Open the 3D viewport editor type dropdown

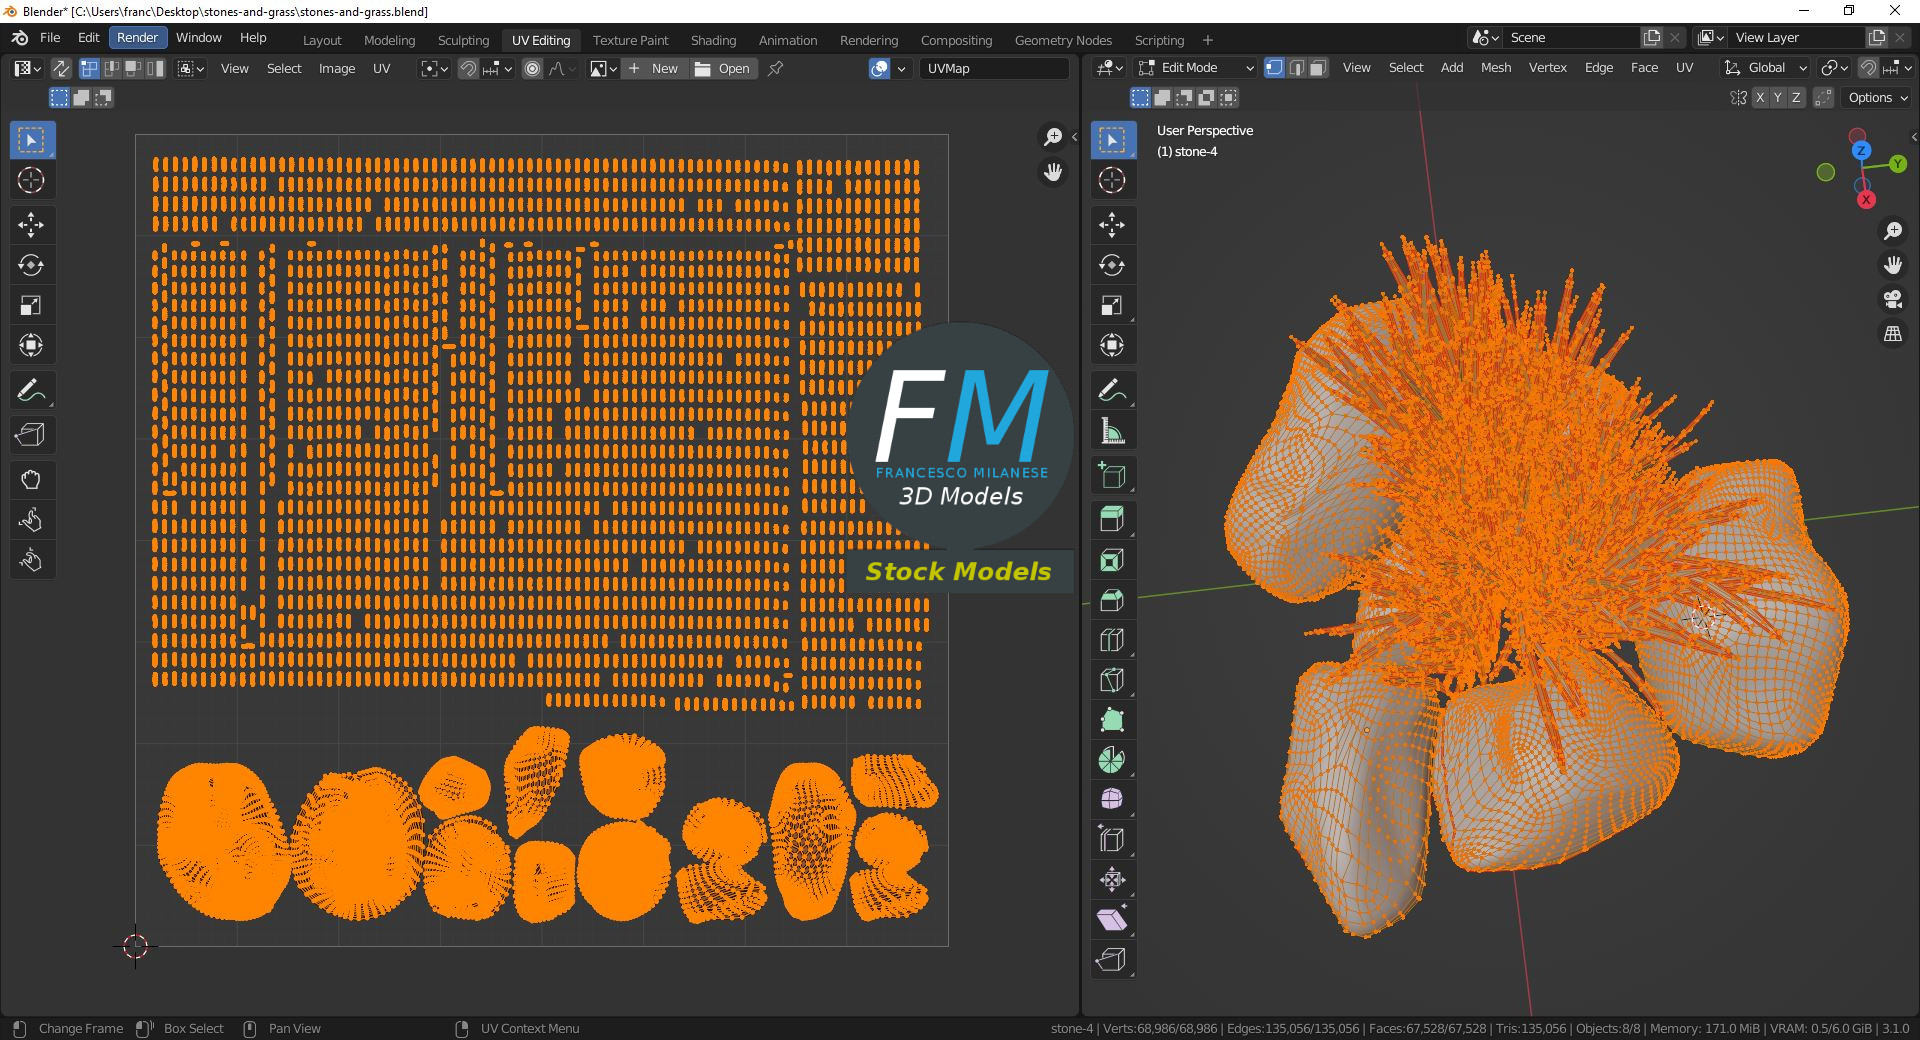[1110, 68]
